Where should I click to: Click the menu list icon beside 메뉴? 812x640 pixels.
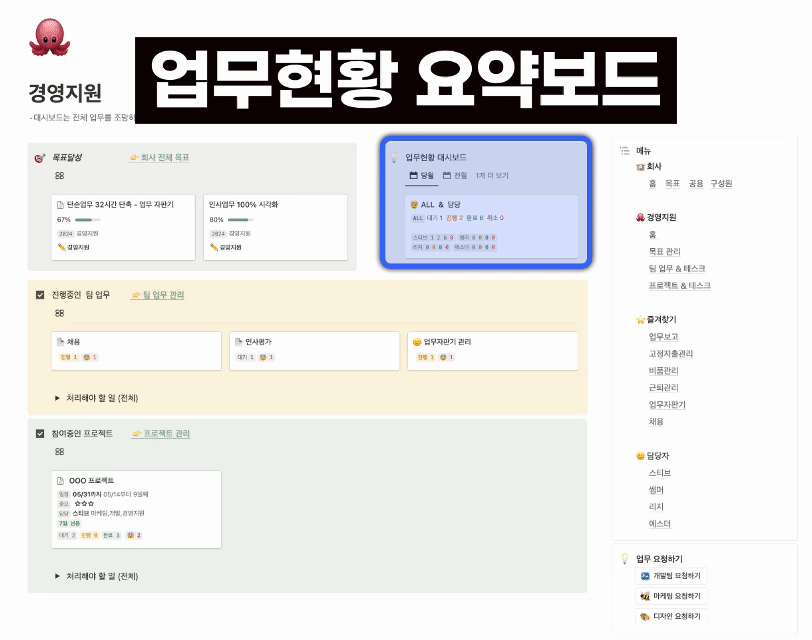pyautogui.click(x=624, y=150)
